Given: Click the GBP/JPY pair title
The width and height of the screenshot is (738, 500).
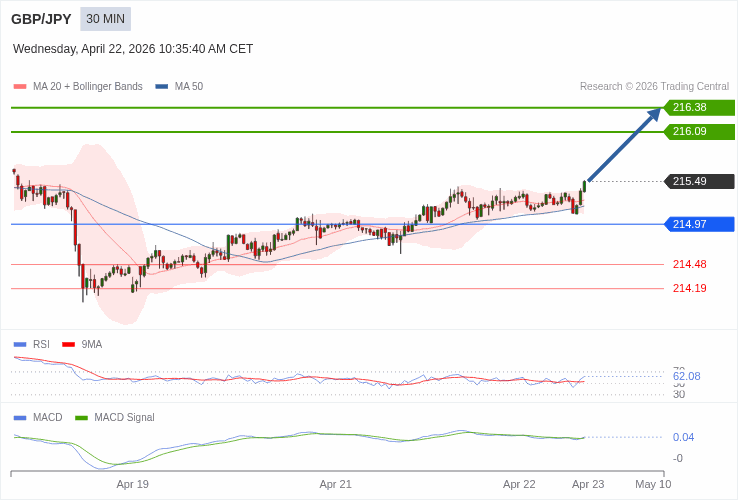Looking at the screenshot, I should pyautogui.click(x=41, y=19).
